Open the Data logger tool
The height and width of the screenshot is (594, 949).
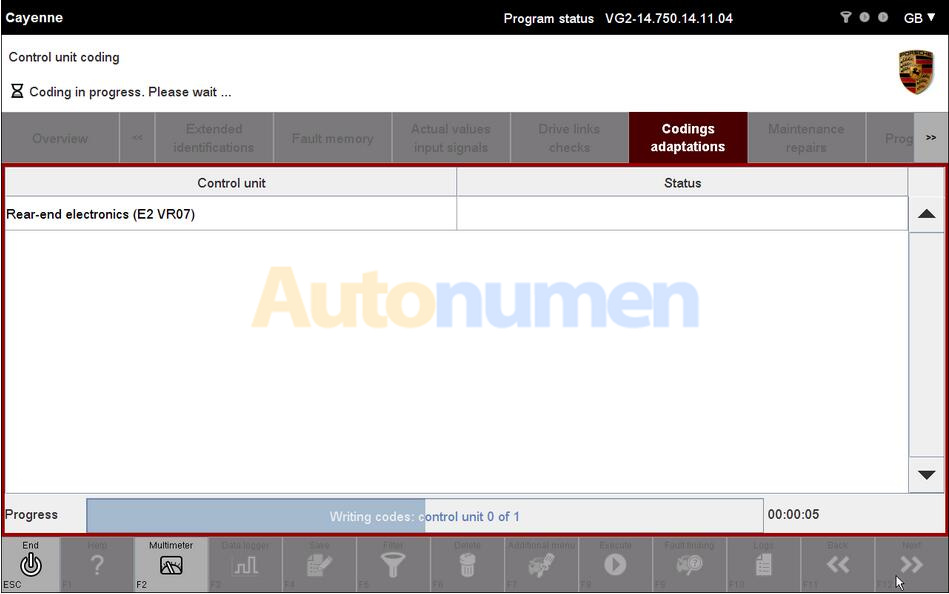coord(245,565)
